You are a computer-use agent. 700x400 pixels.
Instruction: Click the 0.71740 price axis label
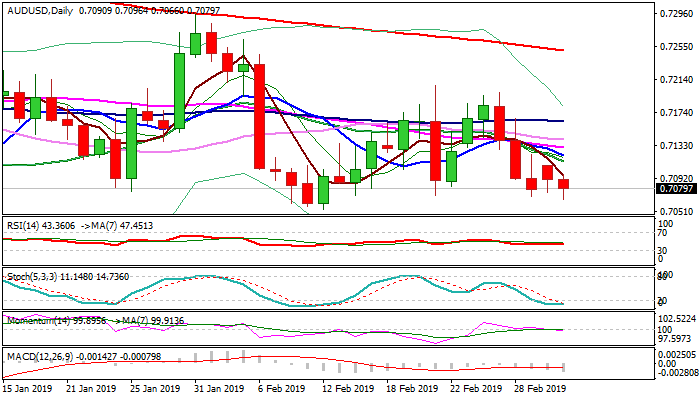pos(675,113)
